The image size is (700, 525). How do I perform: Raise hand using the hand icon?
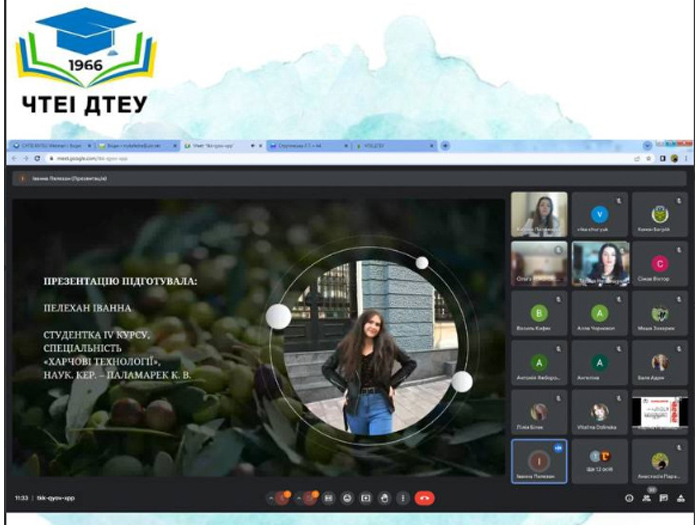384,497
